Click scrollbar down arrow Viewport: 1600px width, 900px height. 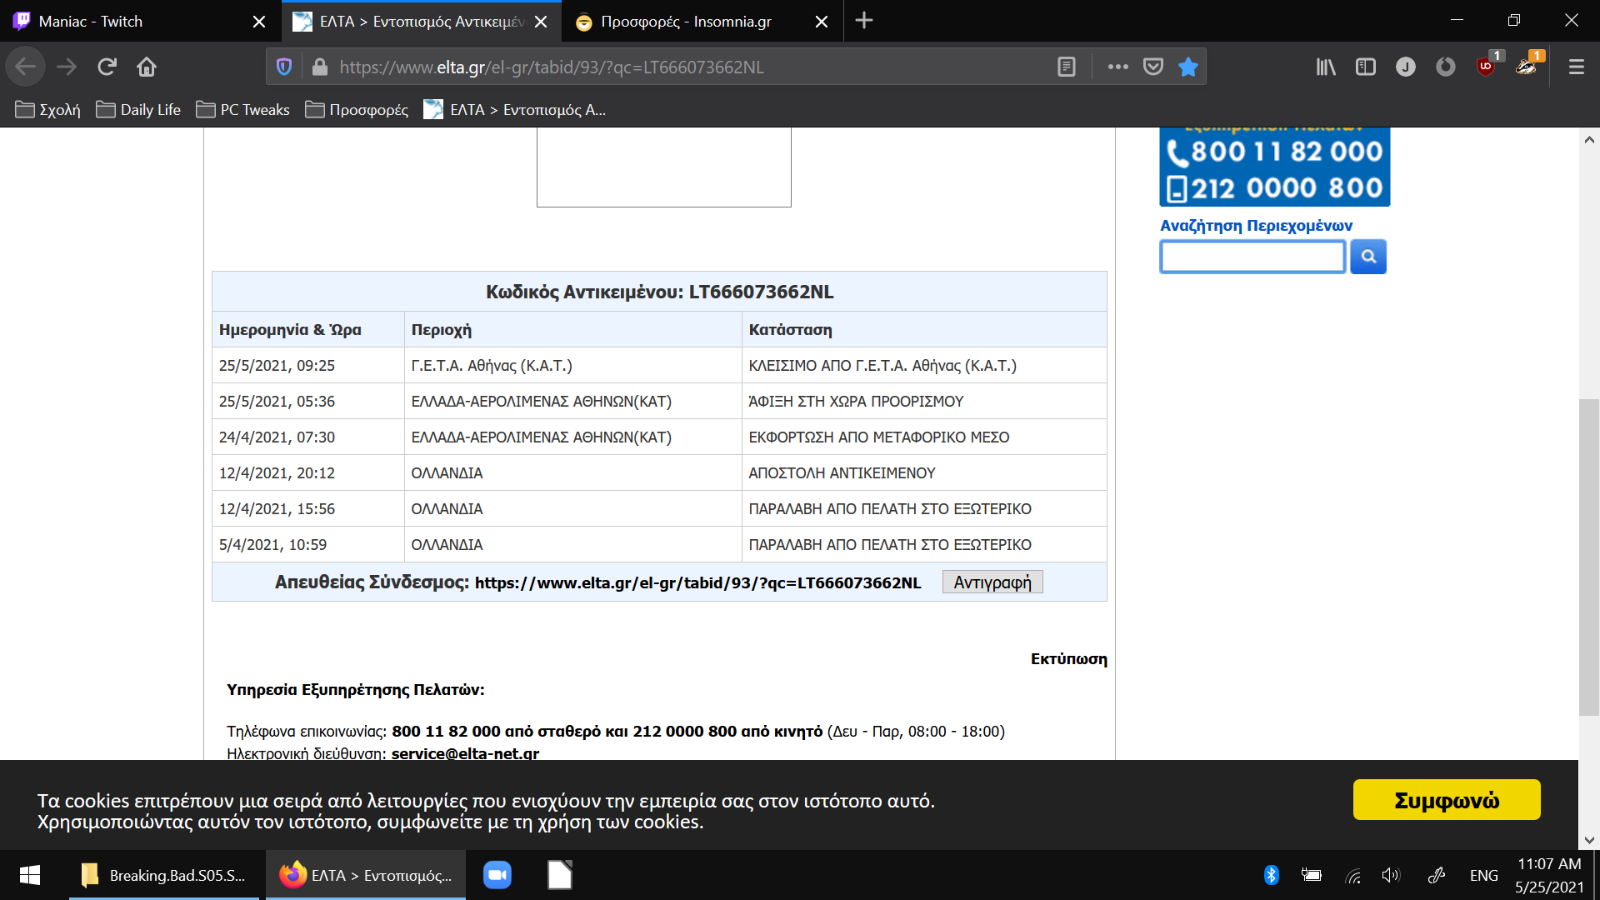coord(1589,840)
